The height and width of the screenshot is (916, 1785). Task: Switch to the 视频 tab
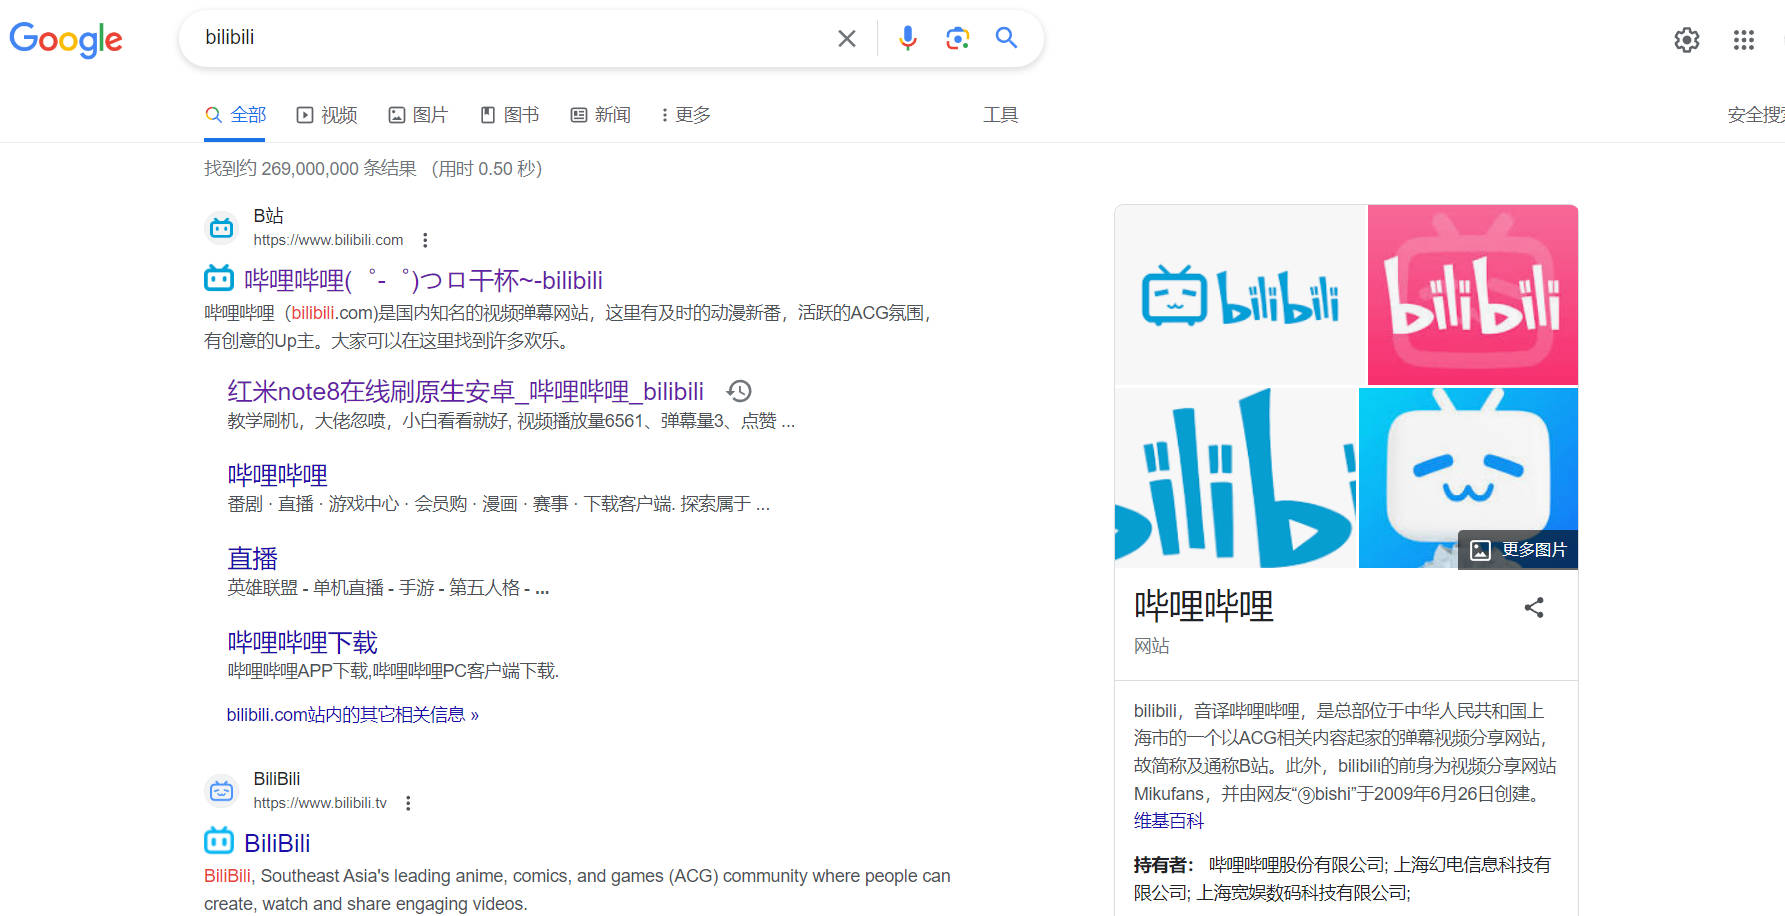tap(327, 115)
